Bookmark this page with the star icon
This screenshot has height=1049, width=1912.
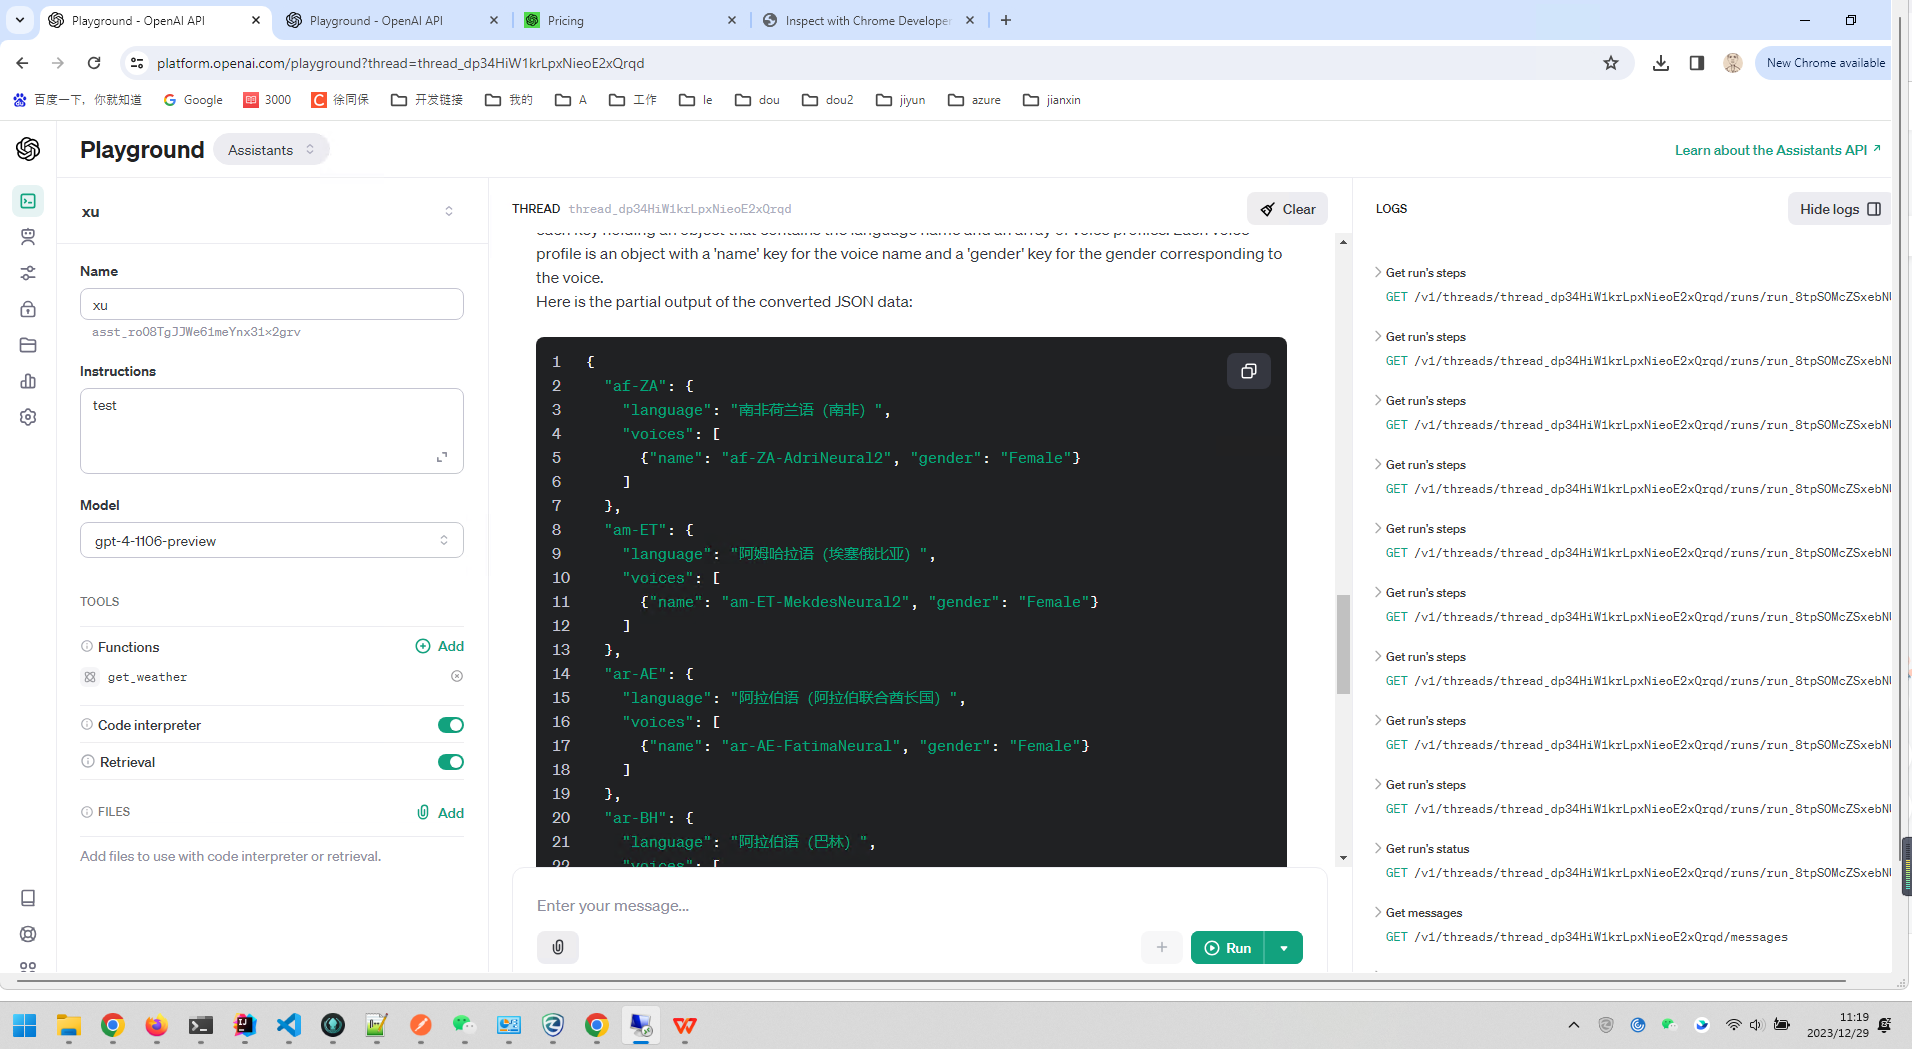(x=1610, y=63)
